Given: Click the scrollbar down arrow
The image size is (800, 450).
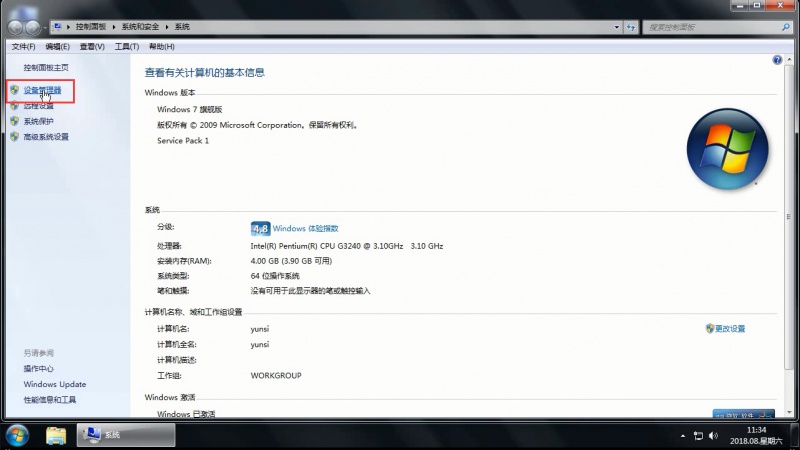Looking at the screenshot, I should point(789,412).
